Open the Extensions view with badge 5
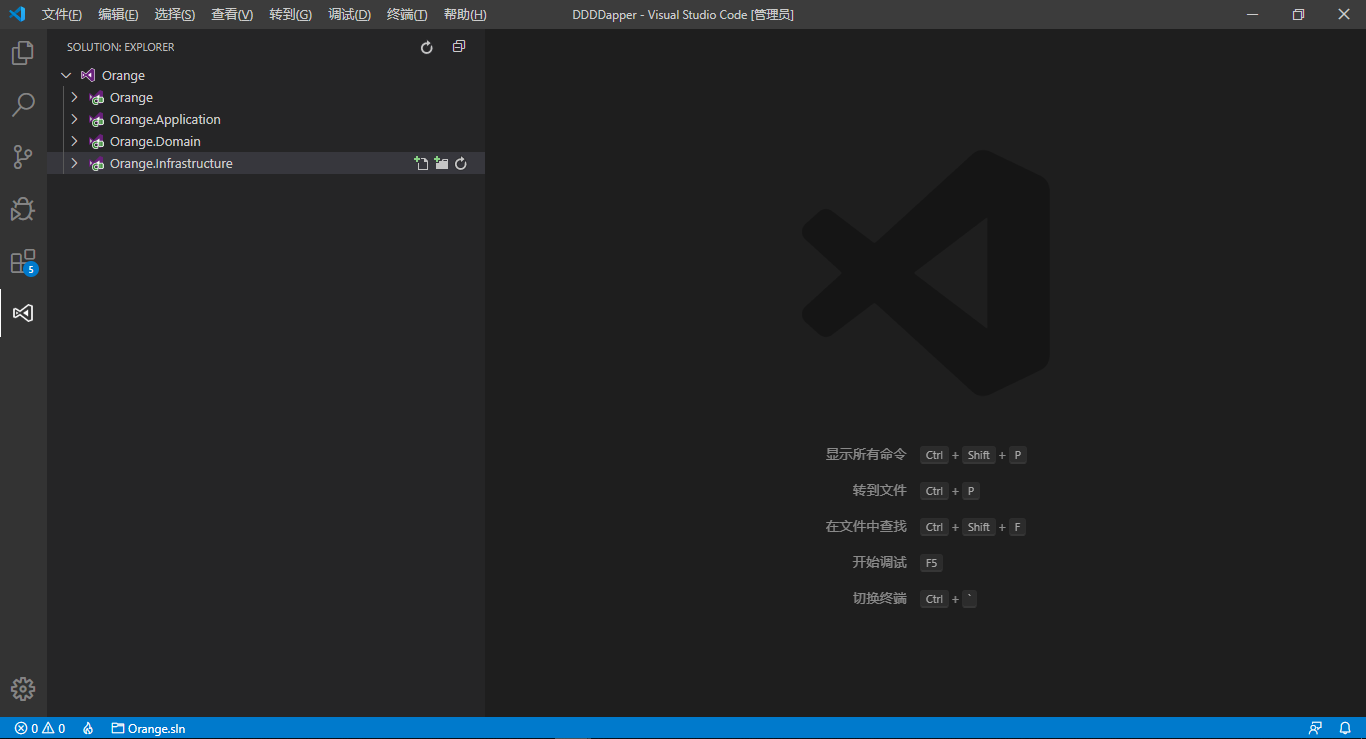1366x739 pixels. [x=23, y=262]
